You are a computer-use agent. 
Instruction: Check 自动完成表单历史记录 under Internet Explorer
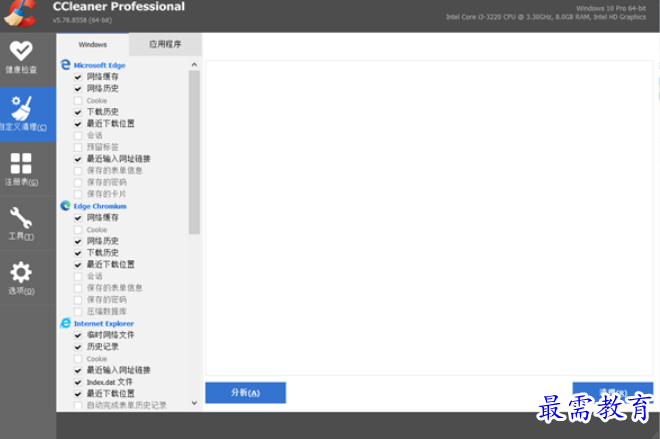point(78,406)
